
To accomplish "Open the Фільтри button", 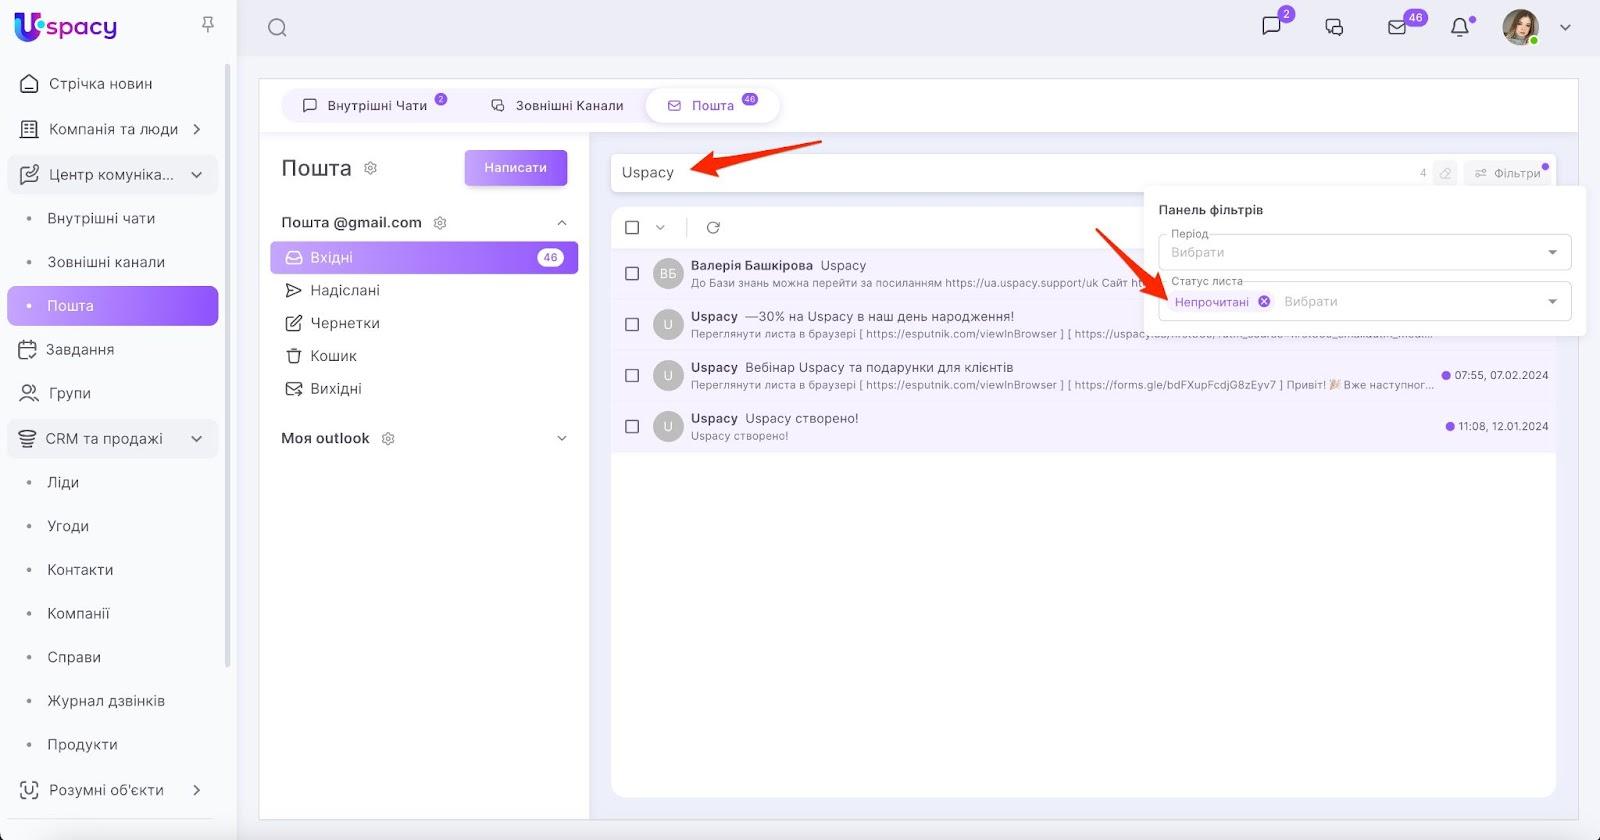I will (x=1508, y=173).
